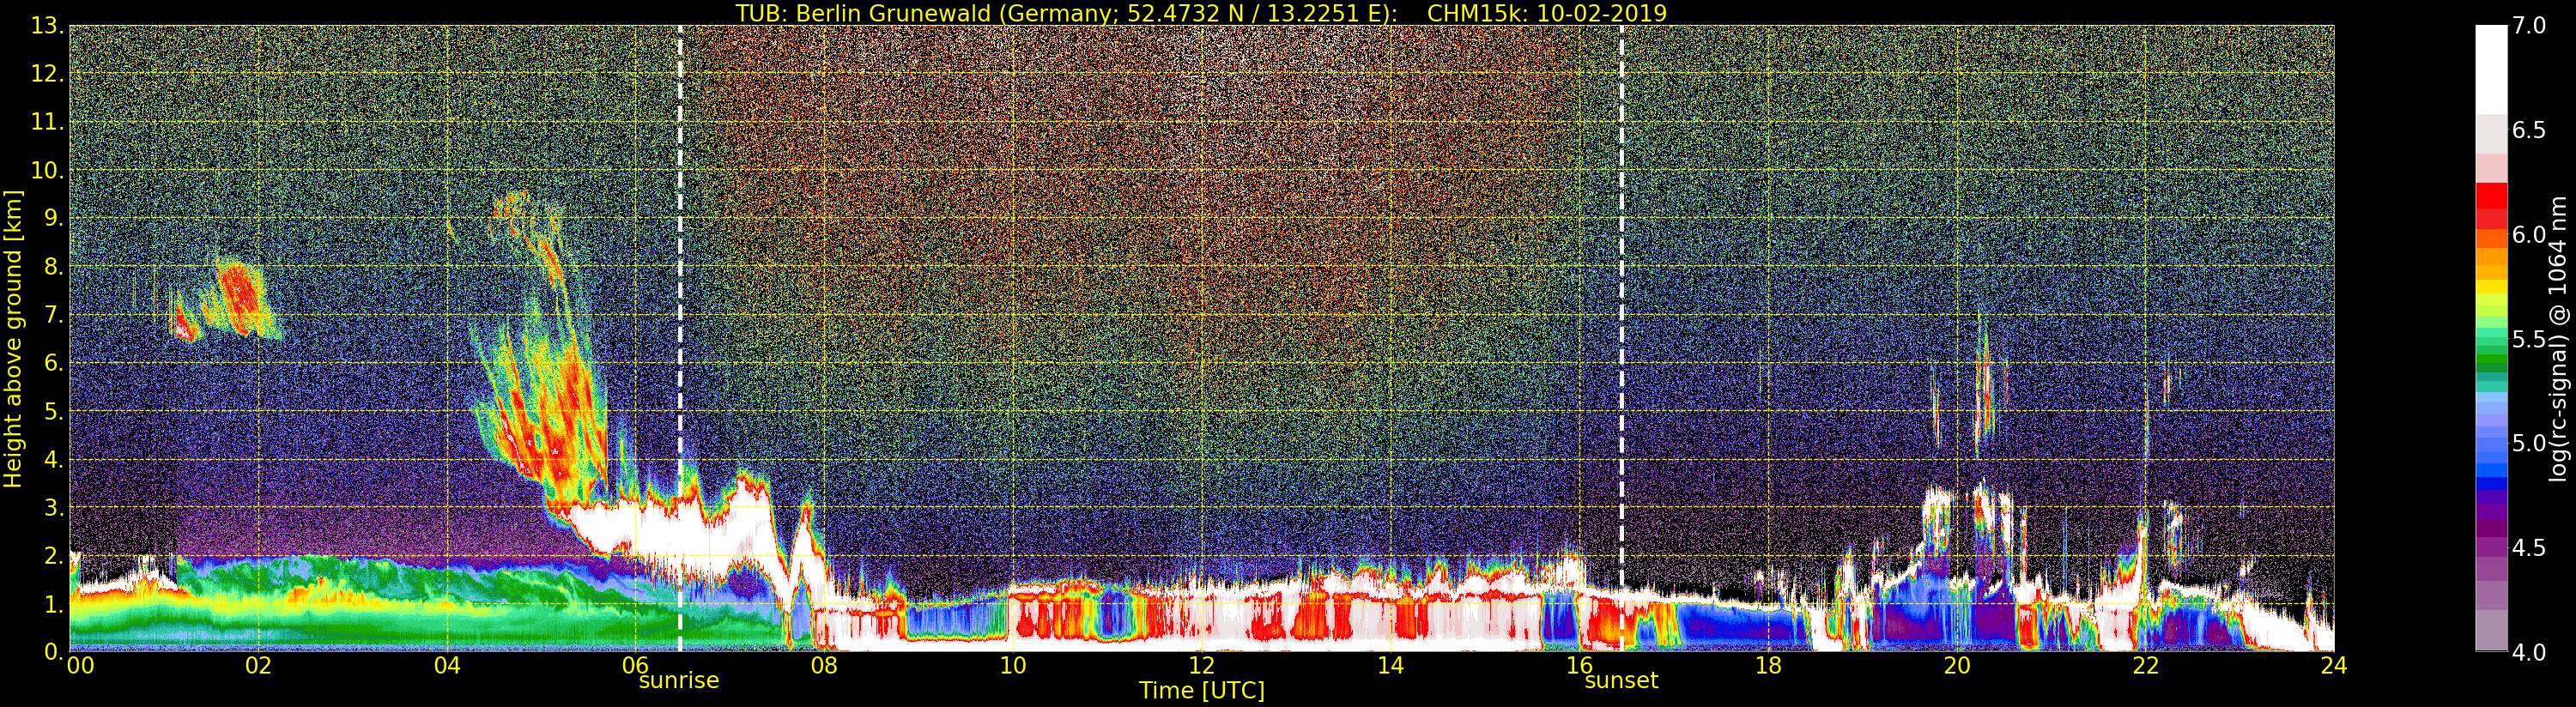
Task: Click the '6.5' colorbar tick value
Action: (2529, 130)
